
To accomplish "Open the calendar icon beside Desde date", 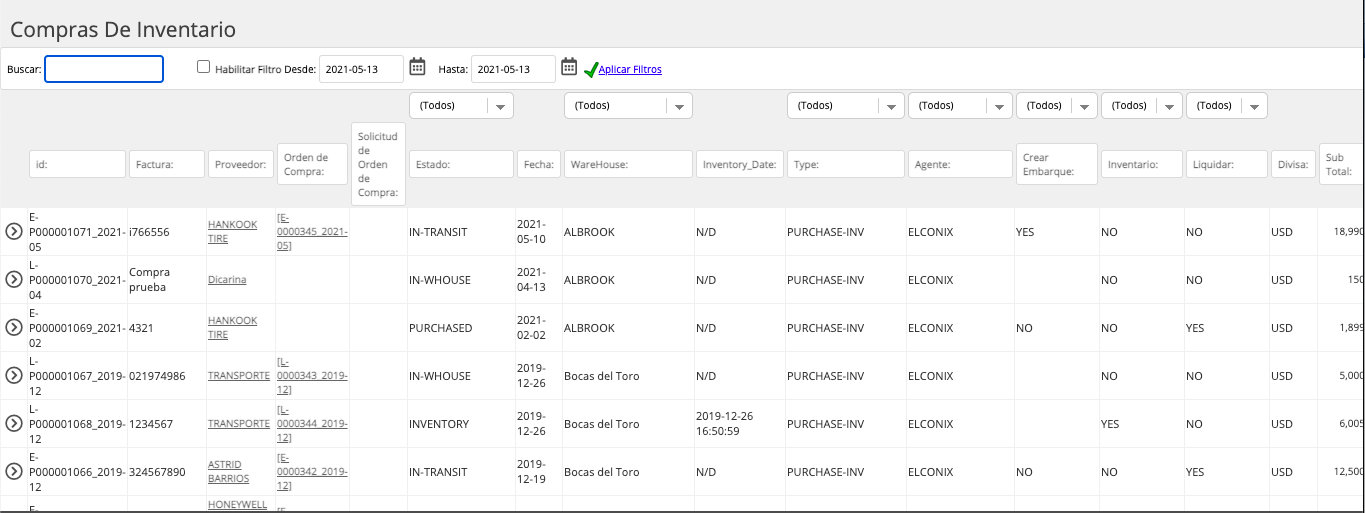I will [x=418, y=67].
